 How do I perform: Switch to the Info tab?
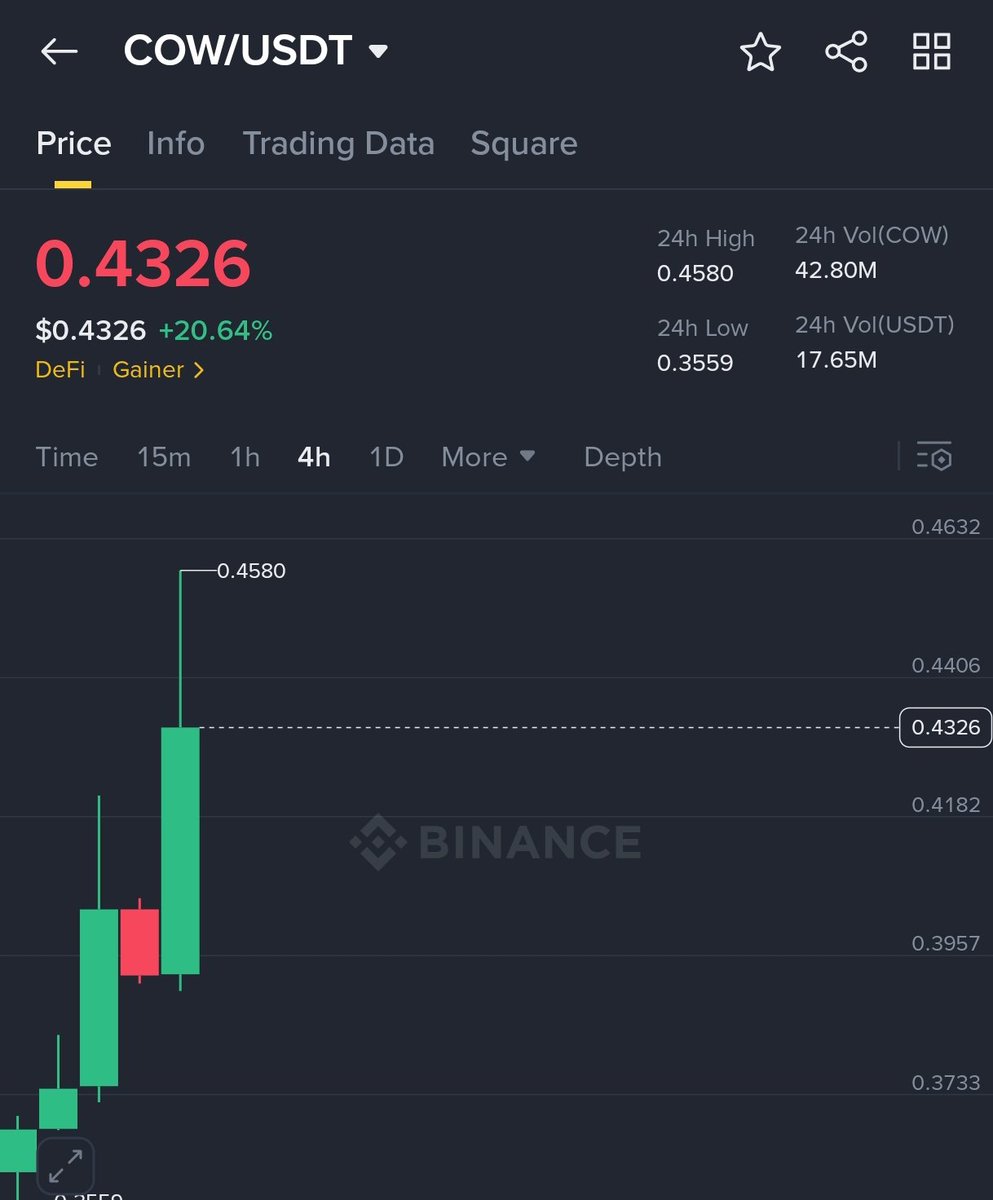click(x=176, y=143)
